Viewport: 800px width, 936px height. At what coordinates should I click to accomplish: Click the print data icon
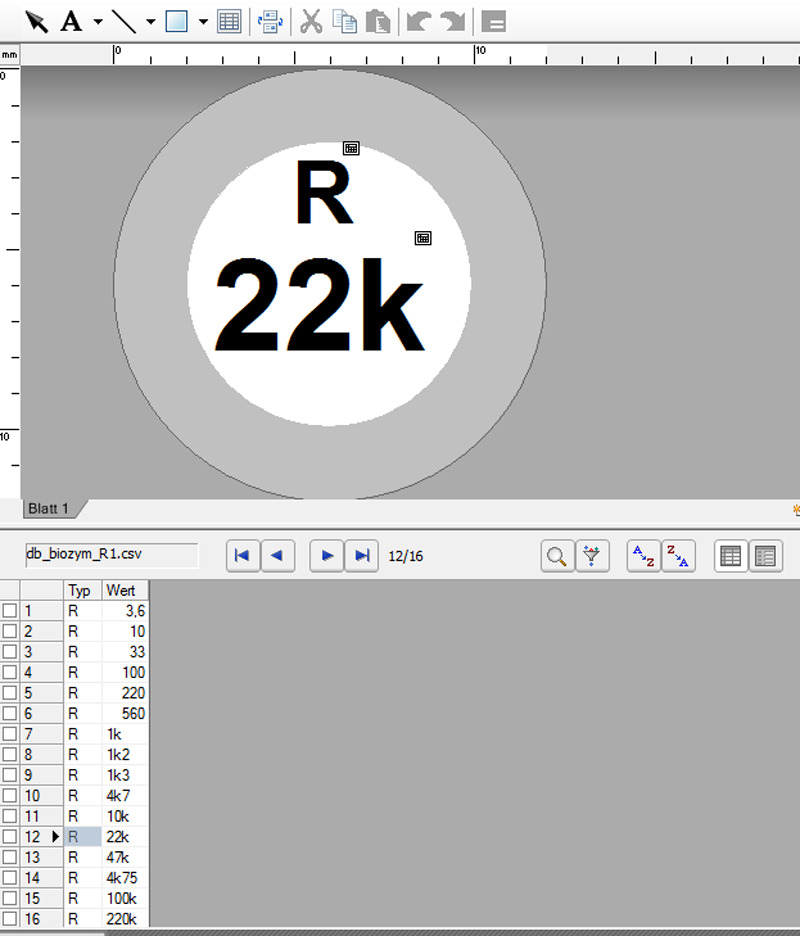(270, 22)
